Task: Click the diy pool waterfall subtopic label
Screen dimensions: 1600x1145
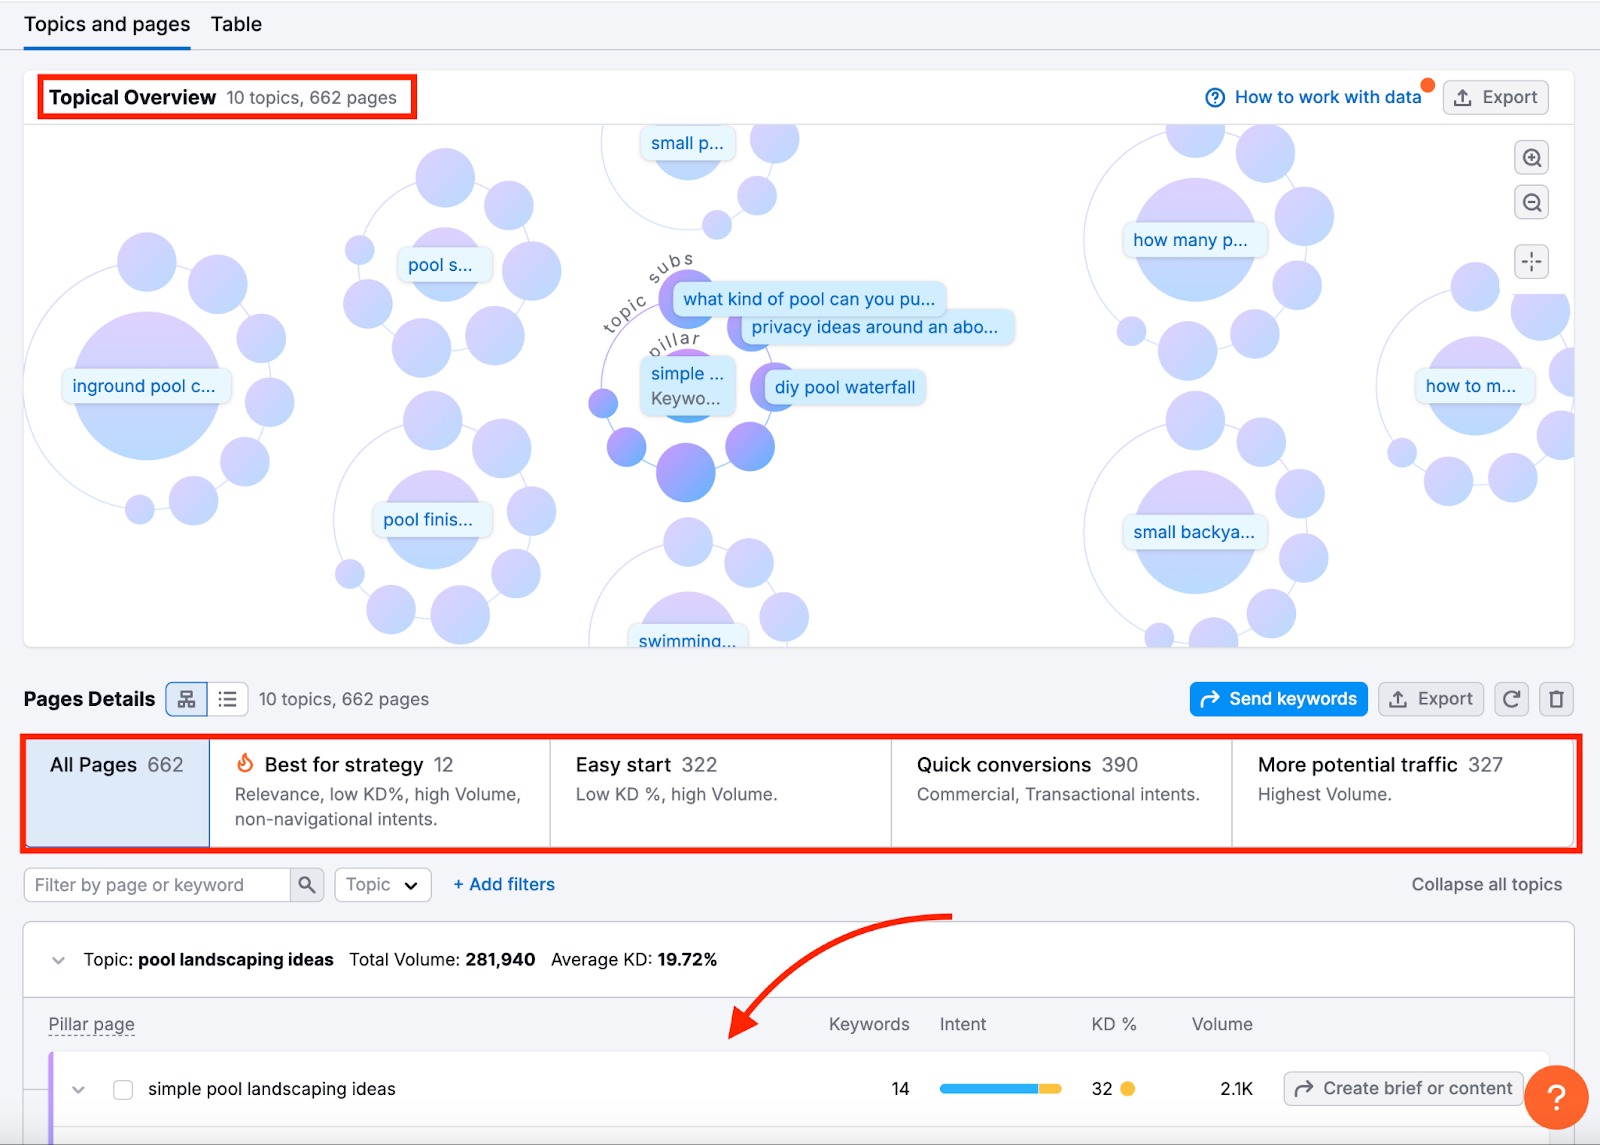Action: (x=845, y=387)
